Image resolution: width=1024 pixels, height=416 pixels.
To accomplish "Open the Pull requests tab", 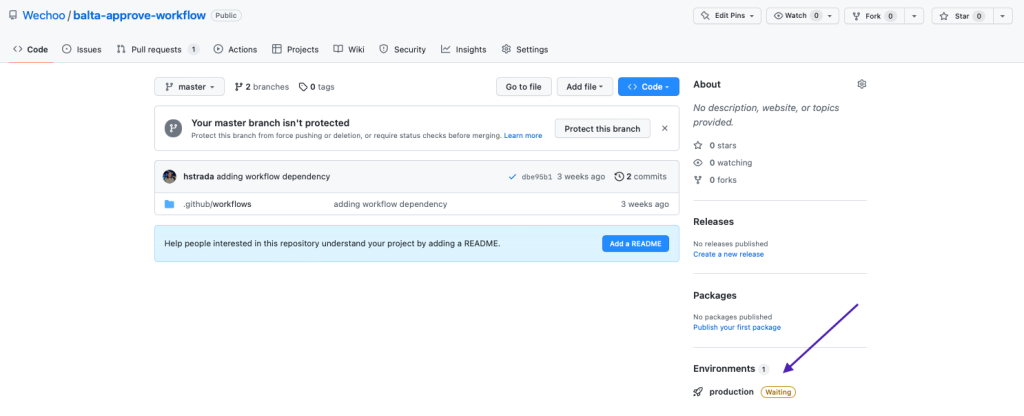I will 157,49.
